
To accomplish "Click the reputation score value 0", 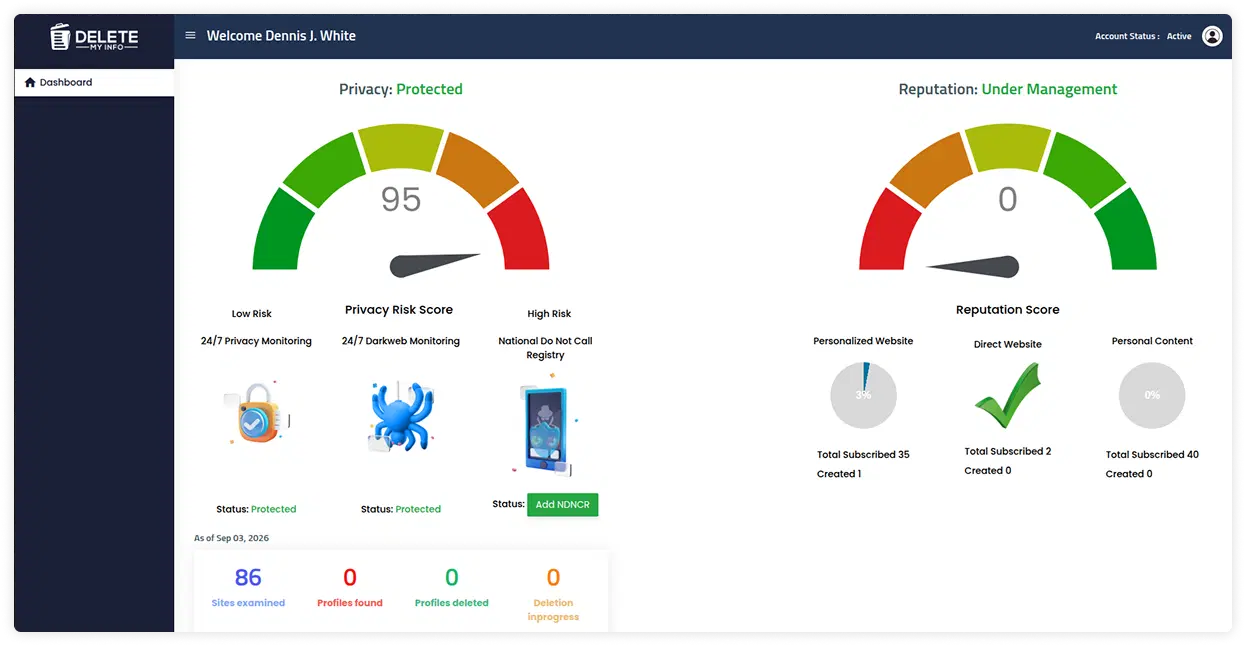I will click(x=1008, y=199).
